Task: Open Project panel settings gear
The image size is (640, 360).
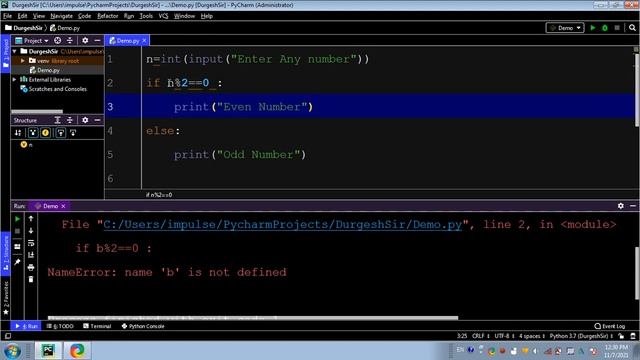Action: [85, 40]
